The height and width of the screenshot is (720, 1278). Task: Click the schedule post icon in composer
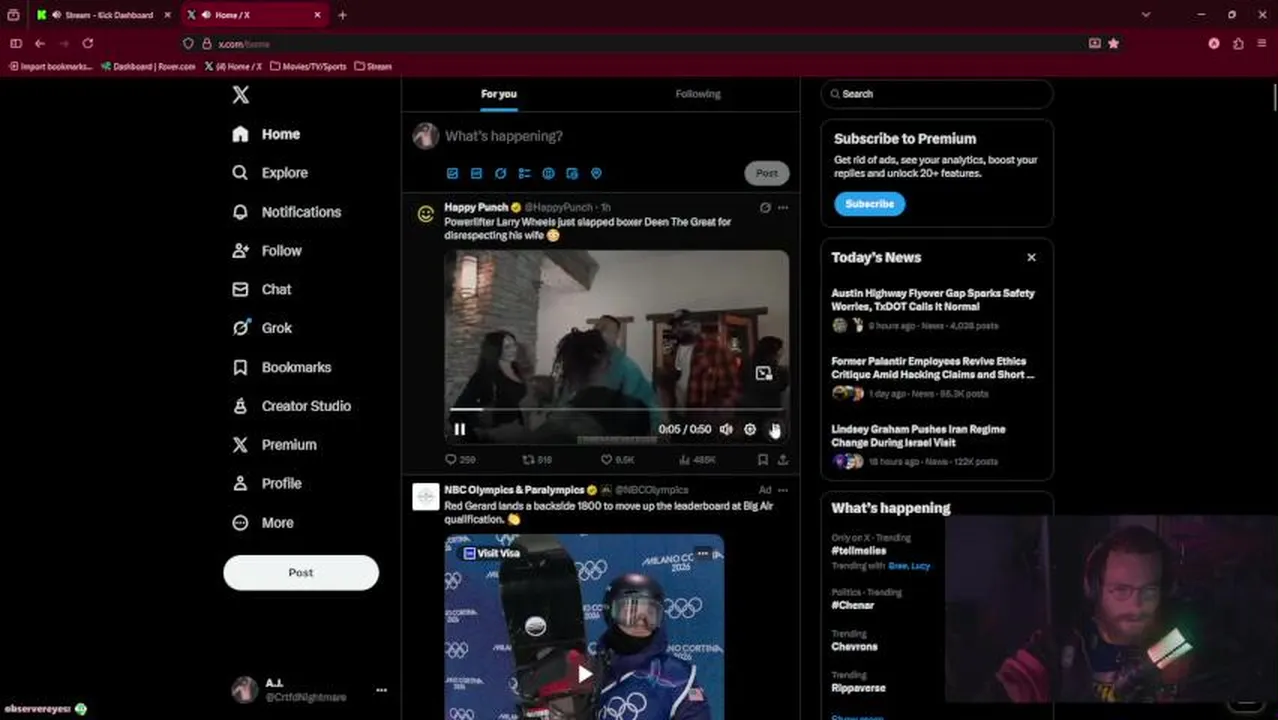coord(572,173)
